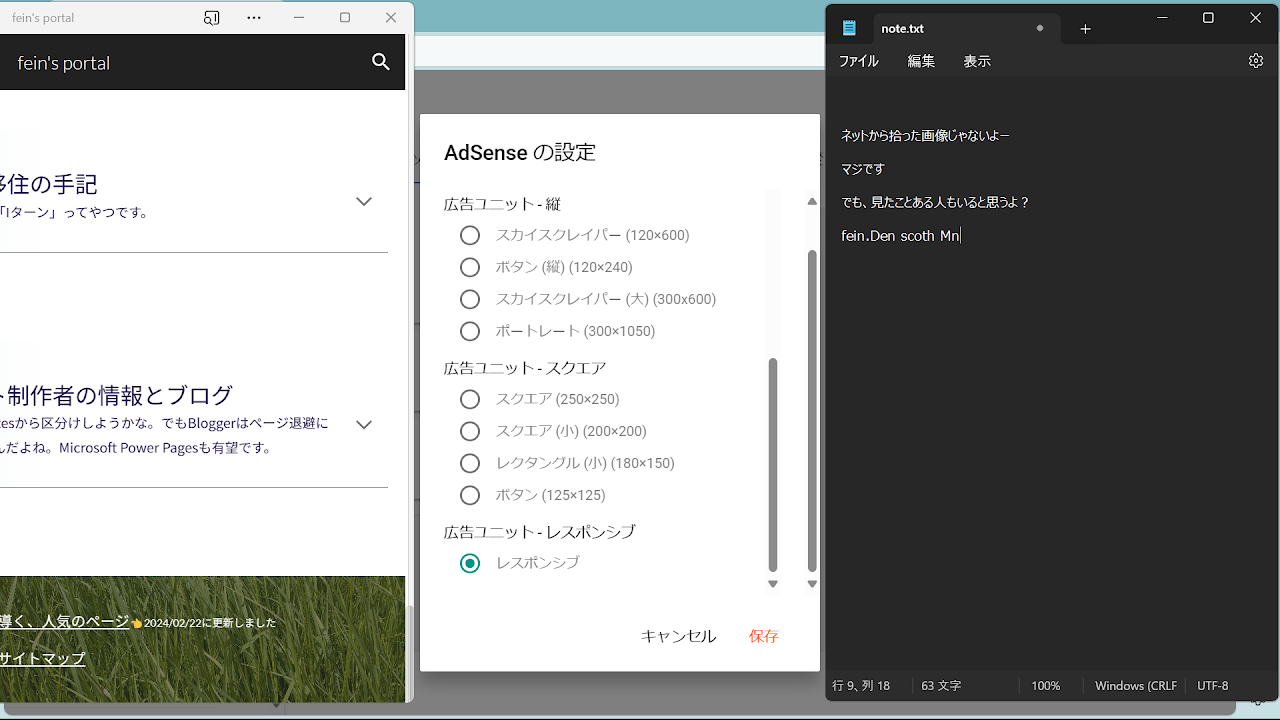Click outer dialog scrollbar up arrow
The width and height of the screenshot is (1280, 720).
tap(812, 202)
